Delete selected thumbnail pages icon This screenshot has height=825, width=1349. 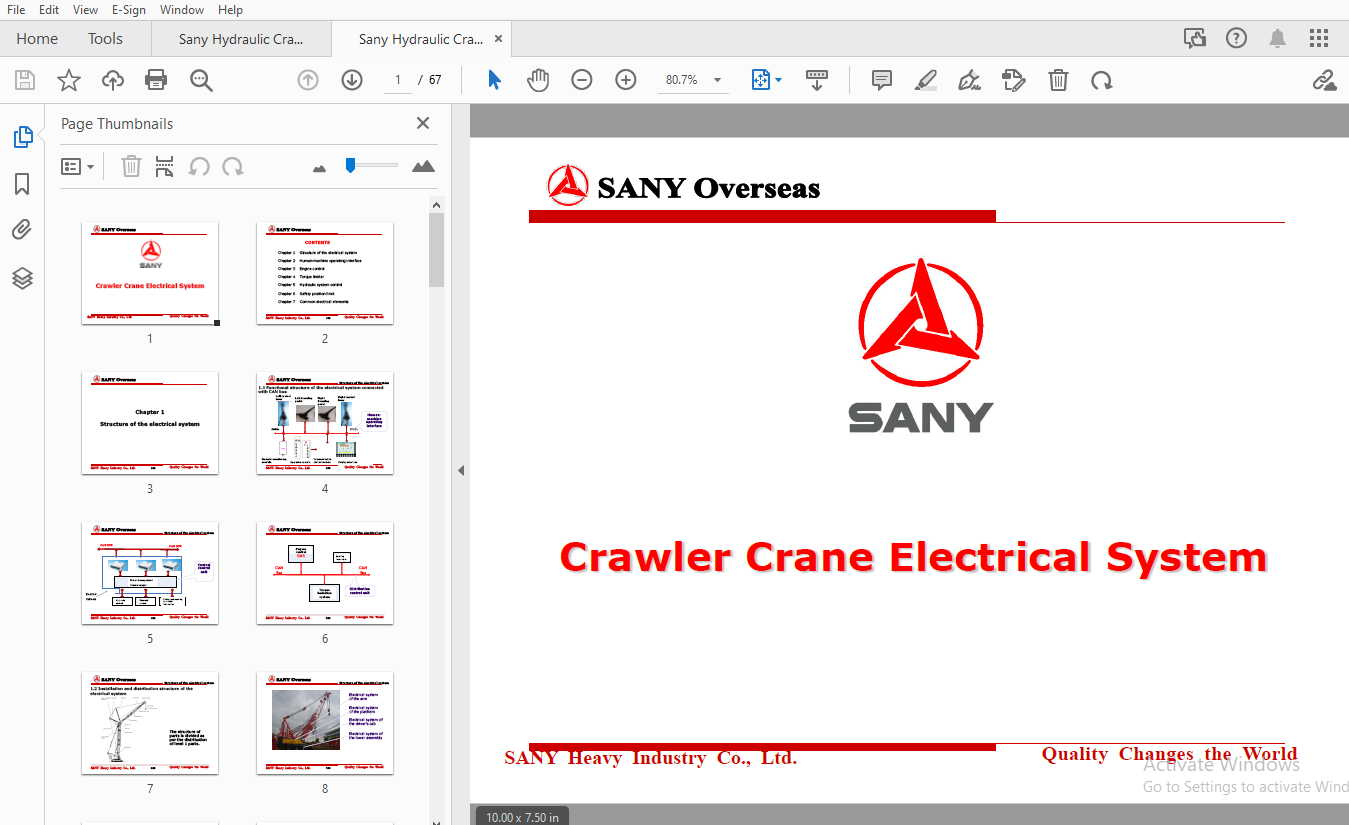pyautogui.click(x=131, y=166)
